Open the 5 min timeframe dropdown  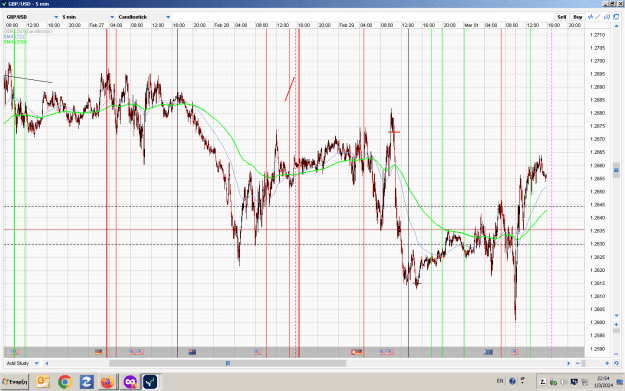coord(88,17)
